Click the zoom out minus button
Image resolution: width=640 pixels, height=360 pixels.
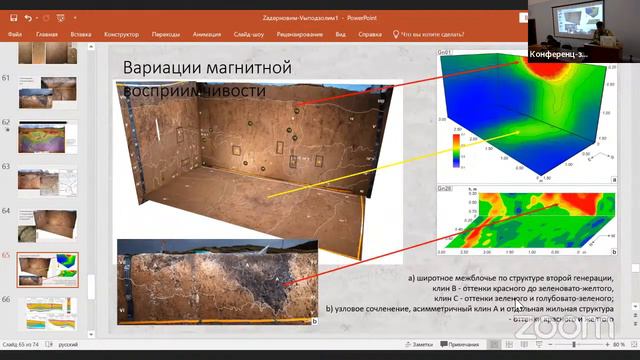550,345
